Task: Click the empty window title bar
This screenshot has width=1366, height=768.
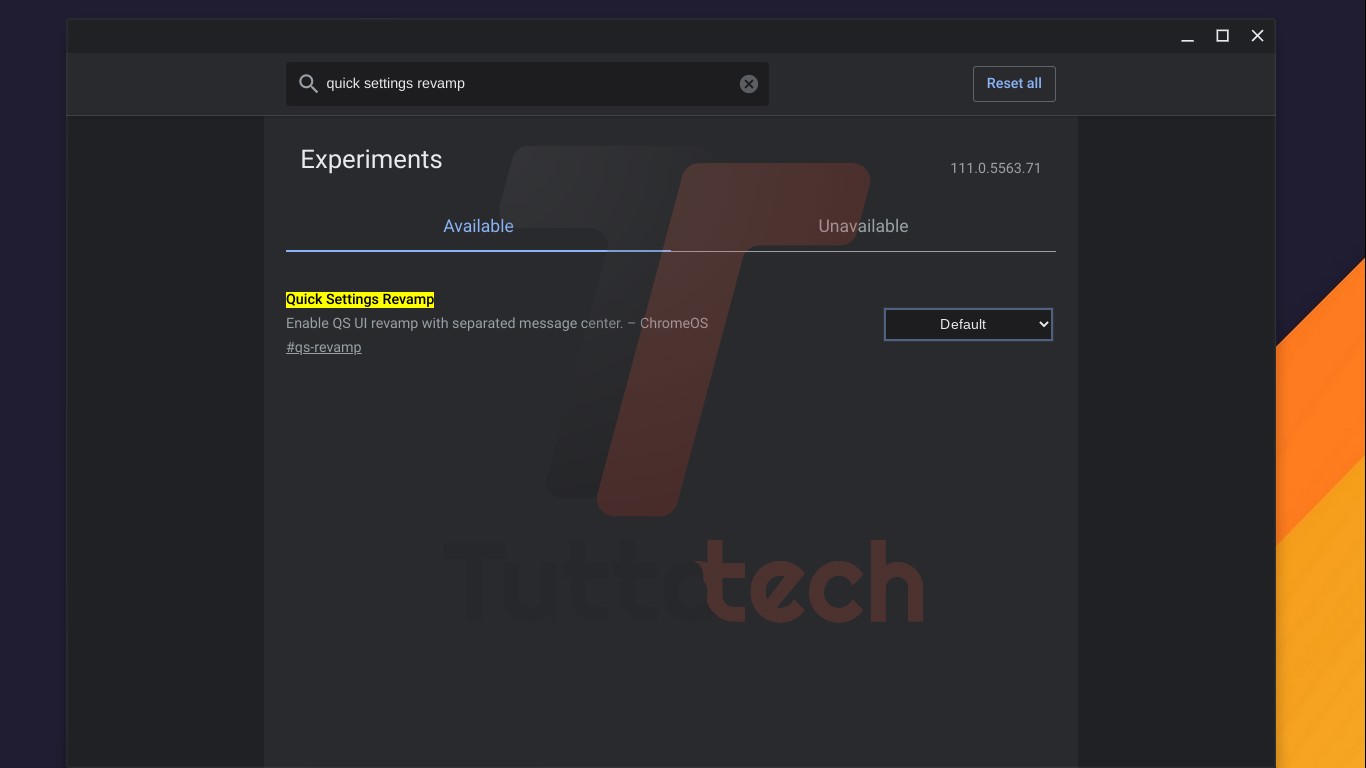Action: [x=600, y=36]
